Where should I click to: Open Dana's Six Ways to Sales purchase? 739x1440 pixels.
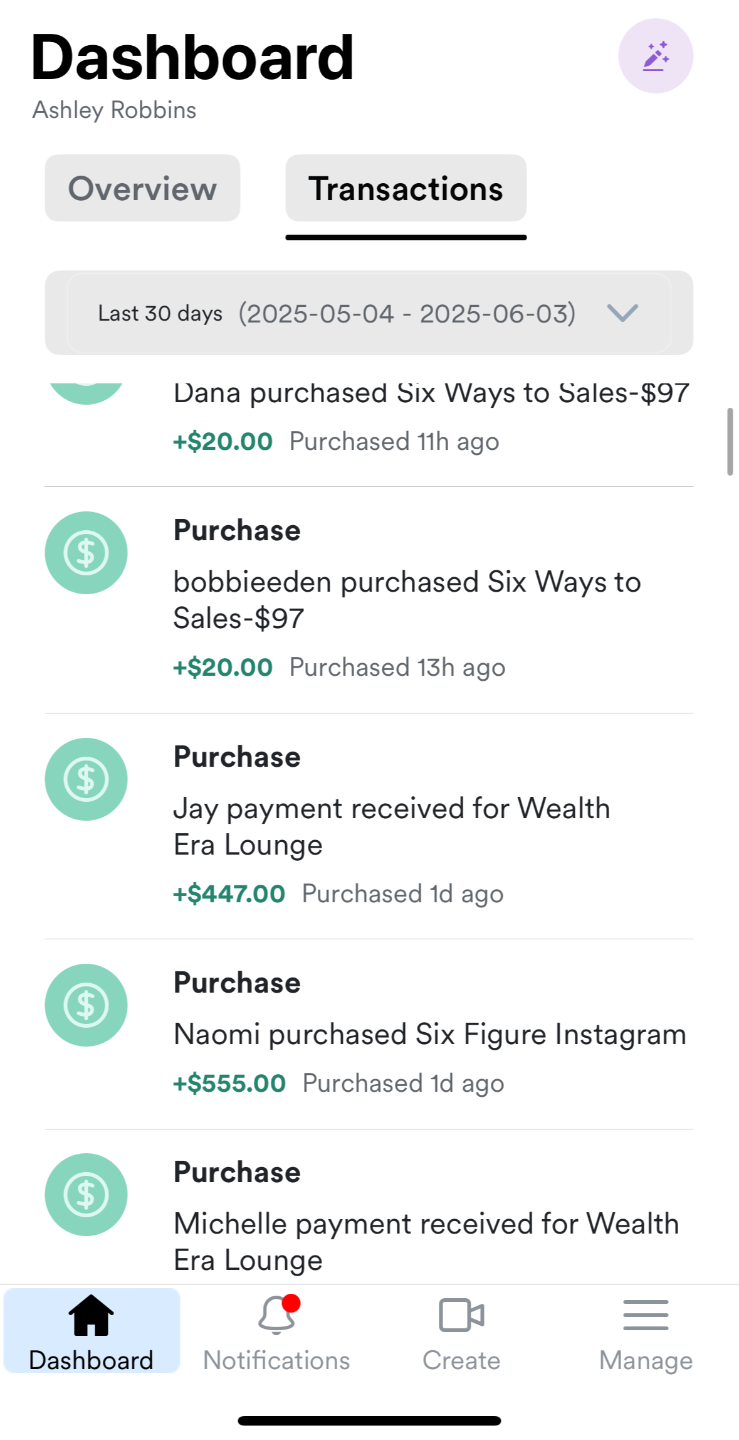coord(431,393)
